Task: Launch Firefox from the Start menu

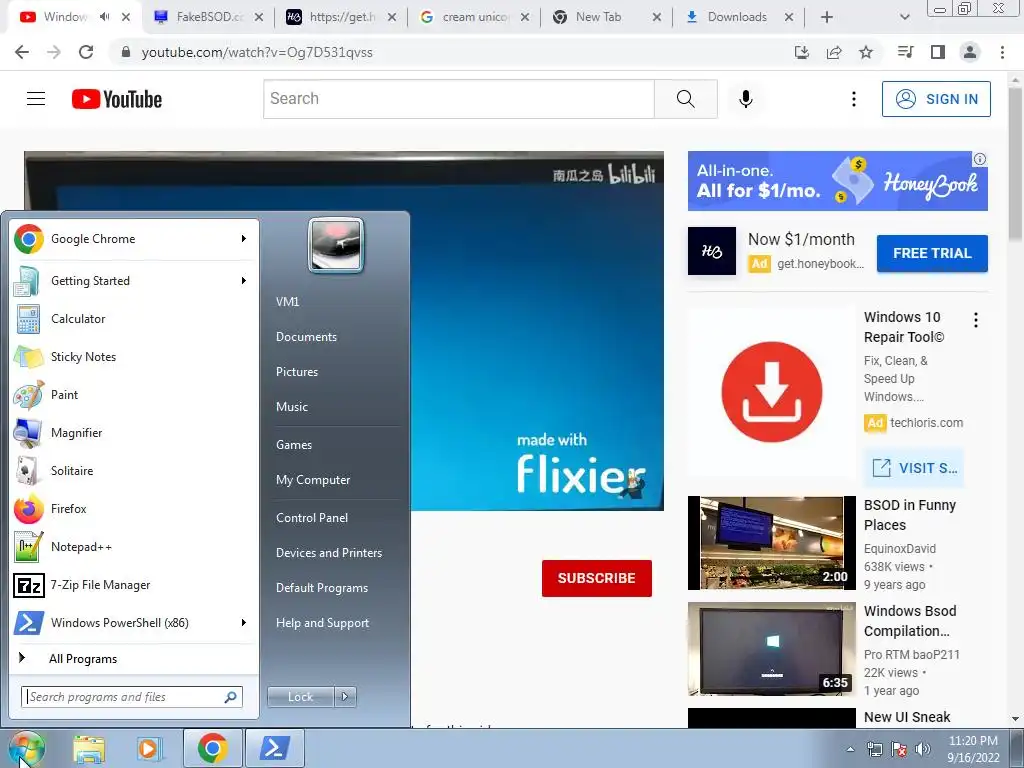Action: click(x=134, y=509)
